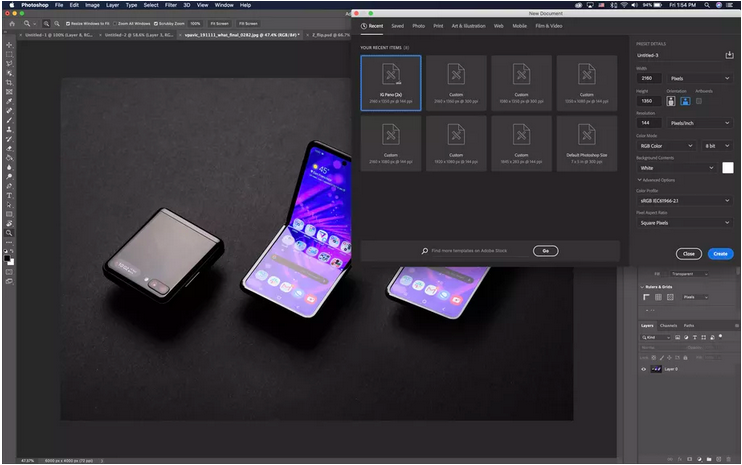Viewport: 742px width, 465px height.
Task: Switch to the Photo tab
Action: coord(418,26)
